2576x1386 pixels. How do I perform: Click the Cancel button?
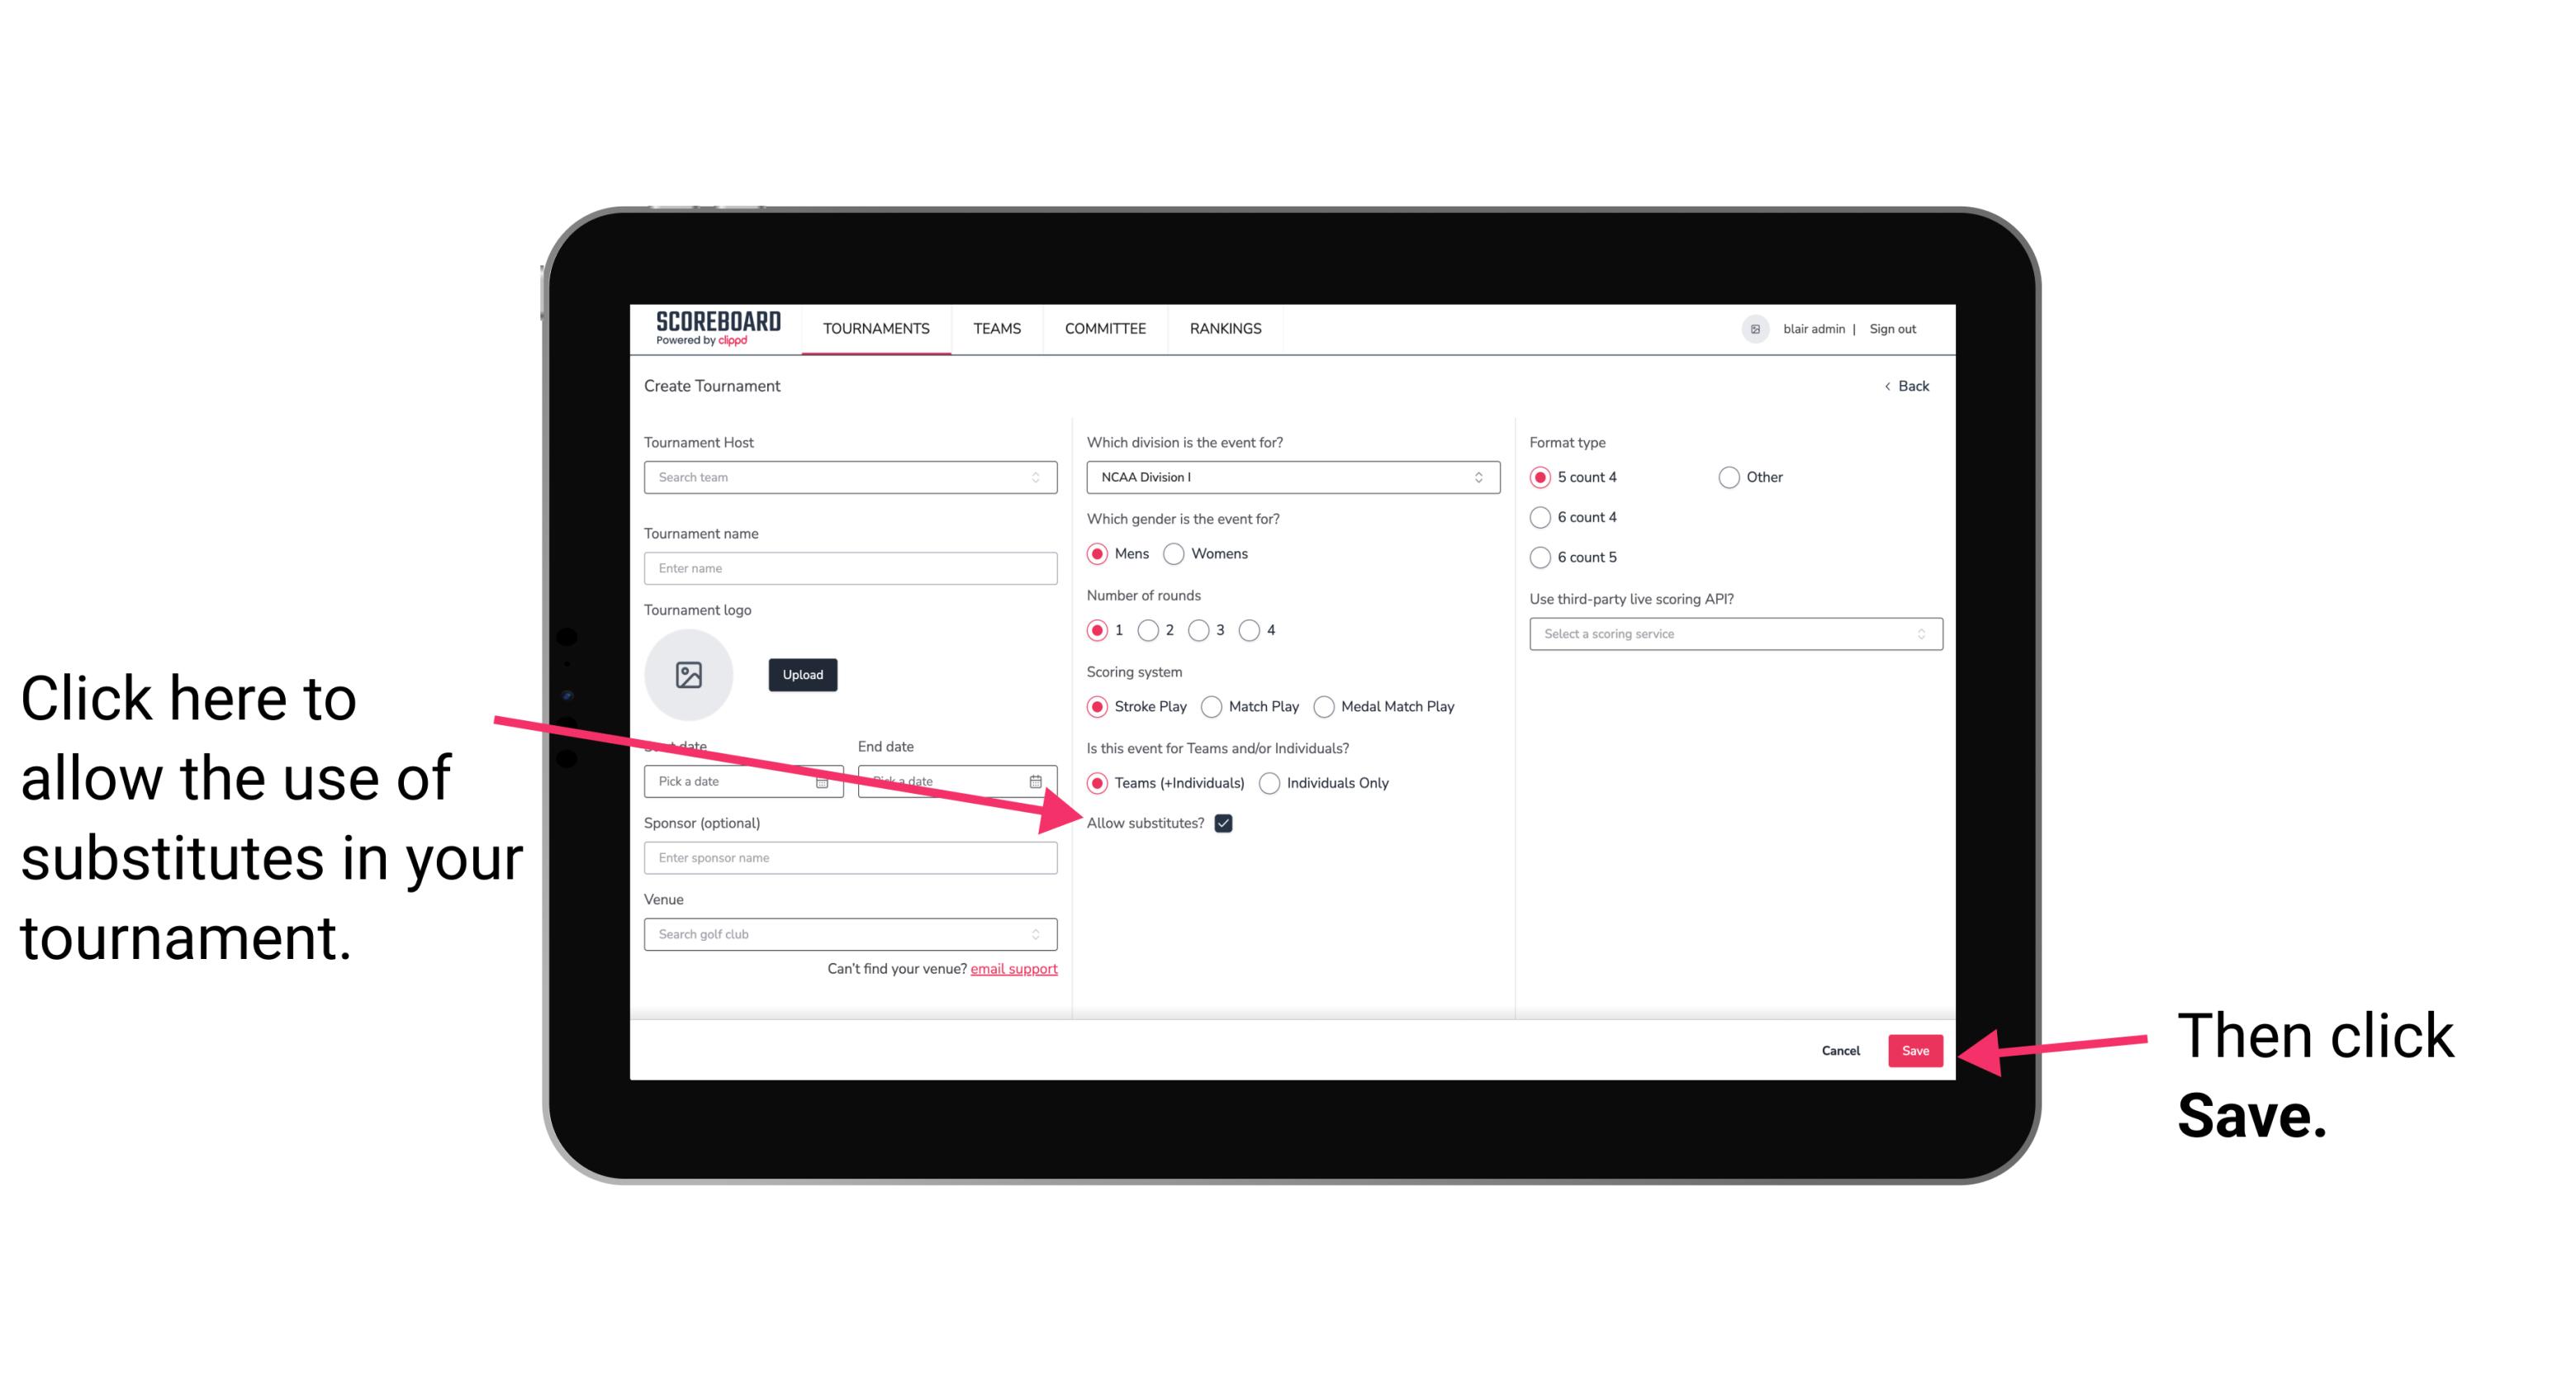[1839, 1048]
